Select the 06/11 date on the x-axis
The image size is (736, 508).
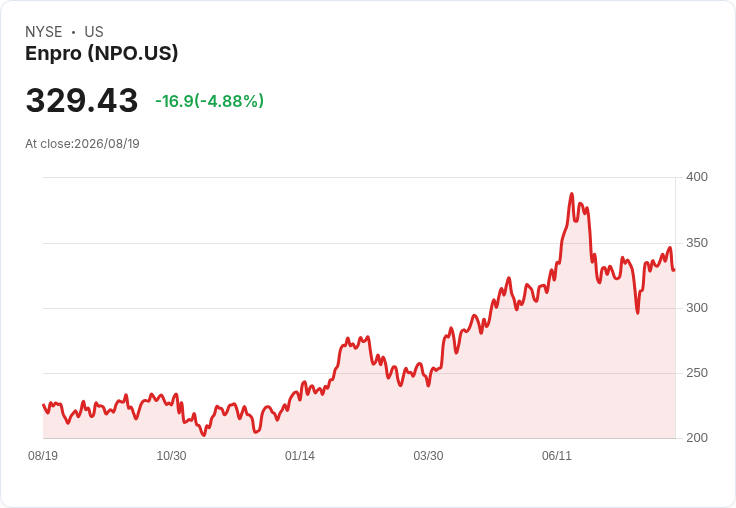(557, 455)
